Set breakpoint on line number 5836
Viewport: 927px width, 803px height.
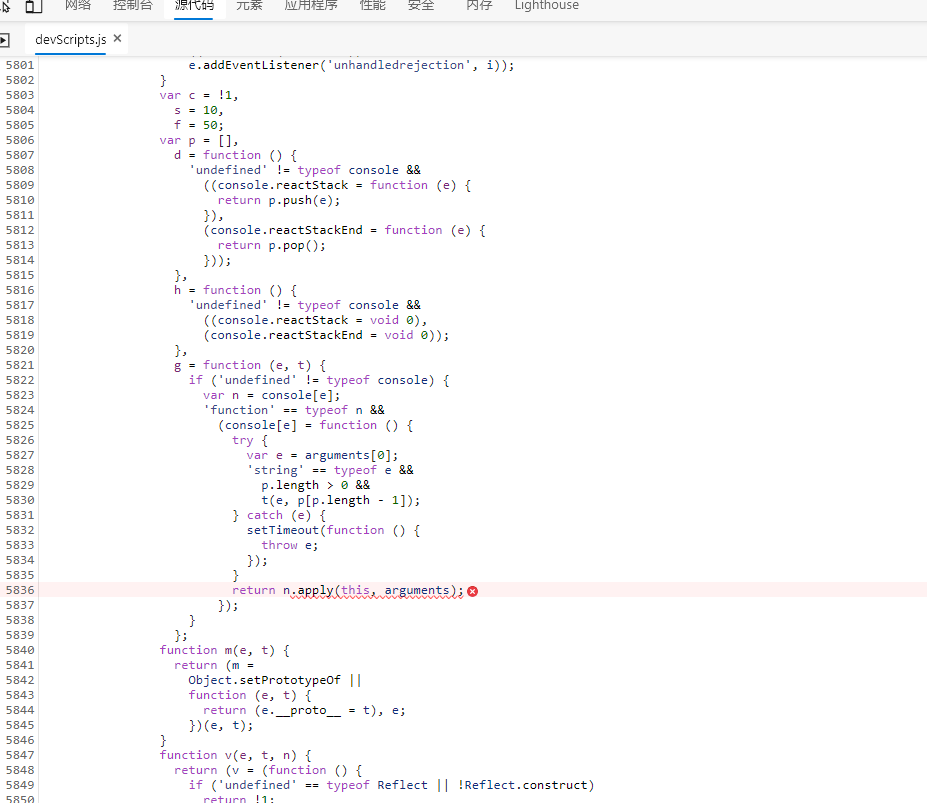20,590
